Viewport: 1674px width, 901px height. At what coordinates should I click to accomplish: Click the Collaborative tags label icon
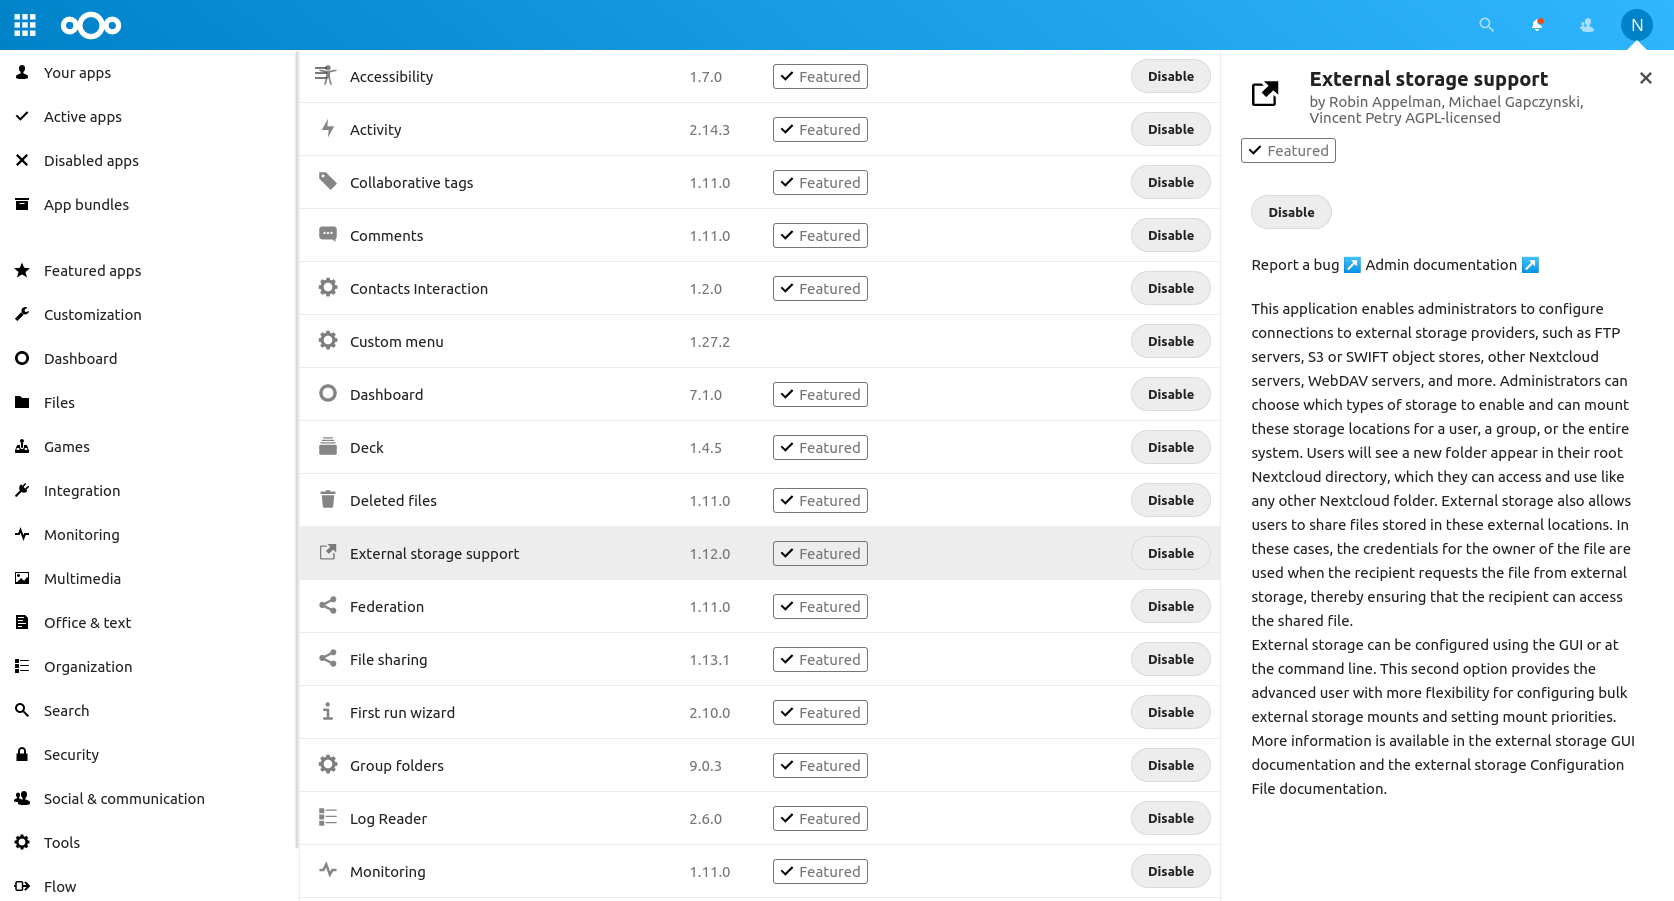[x=327, y=181]
